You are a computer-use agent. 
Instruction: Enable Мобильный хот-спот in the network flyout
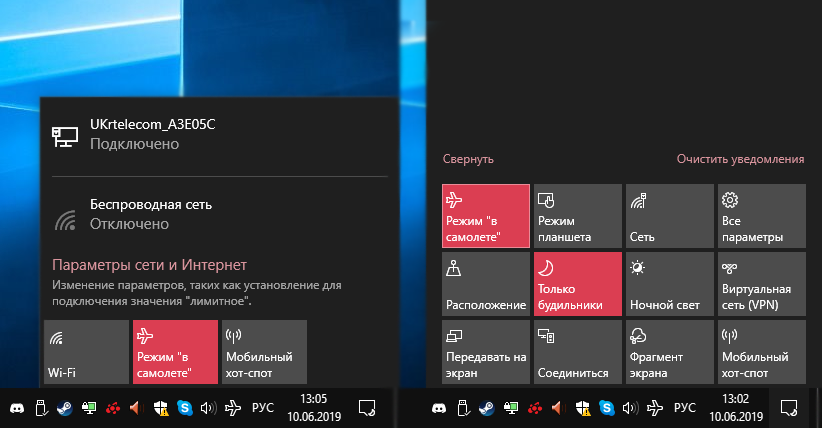[264, 352]
